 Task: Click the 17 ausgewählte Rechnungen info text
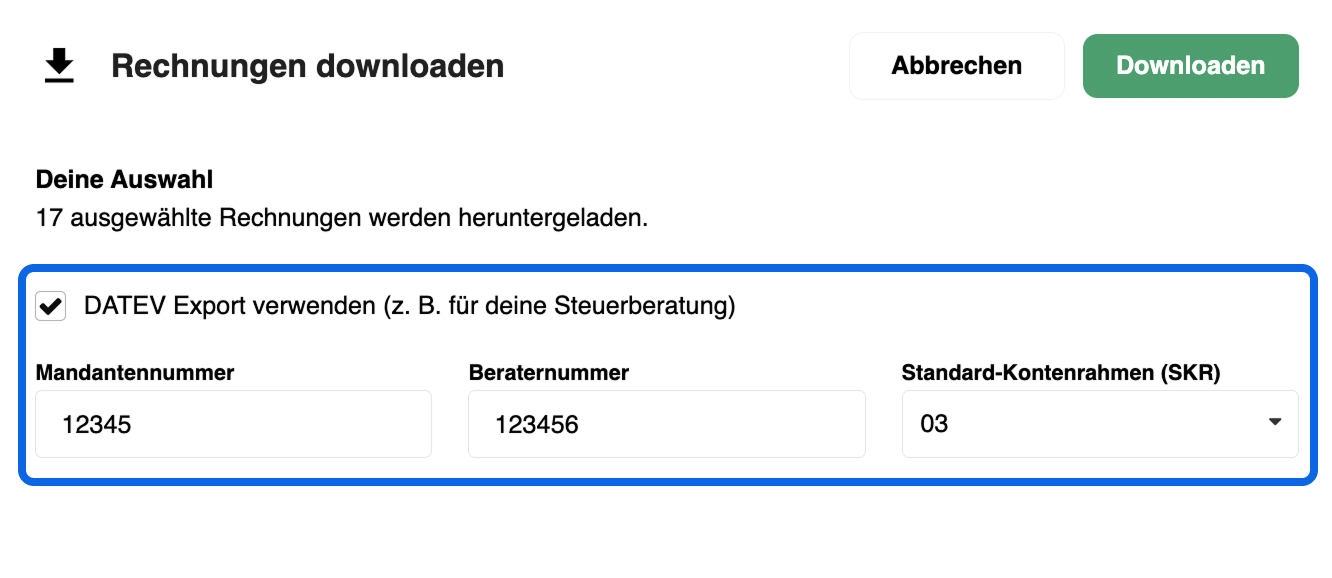342,217
